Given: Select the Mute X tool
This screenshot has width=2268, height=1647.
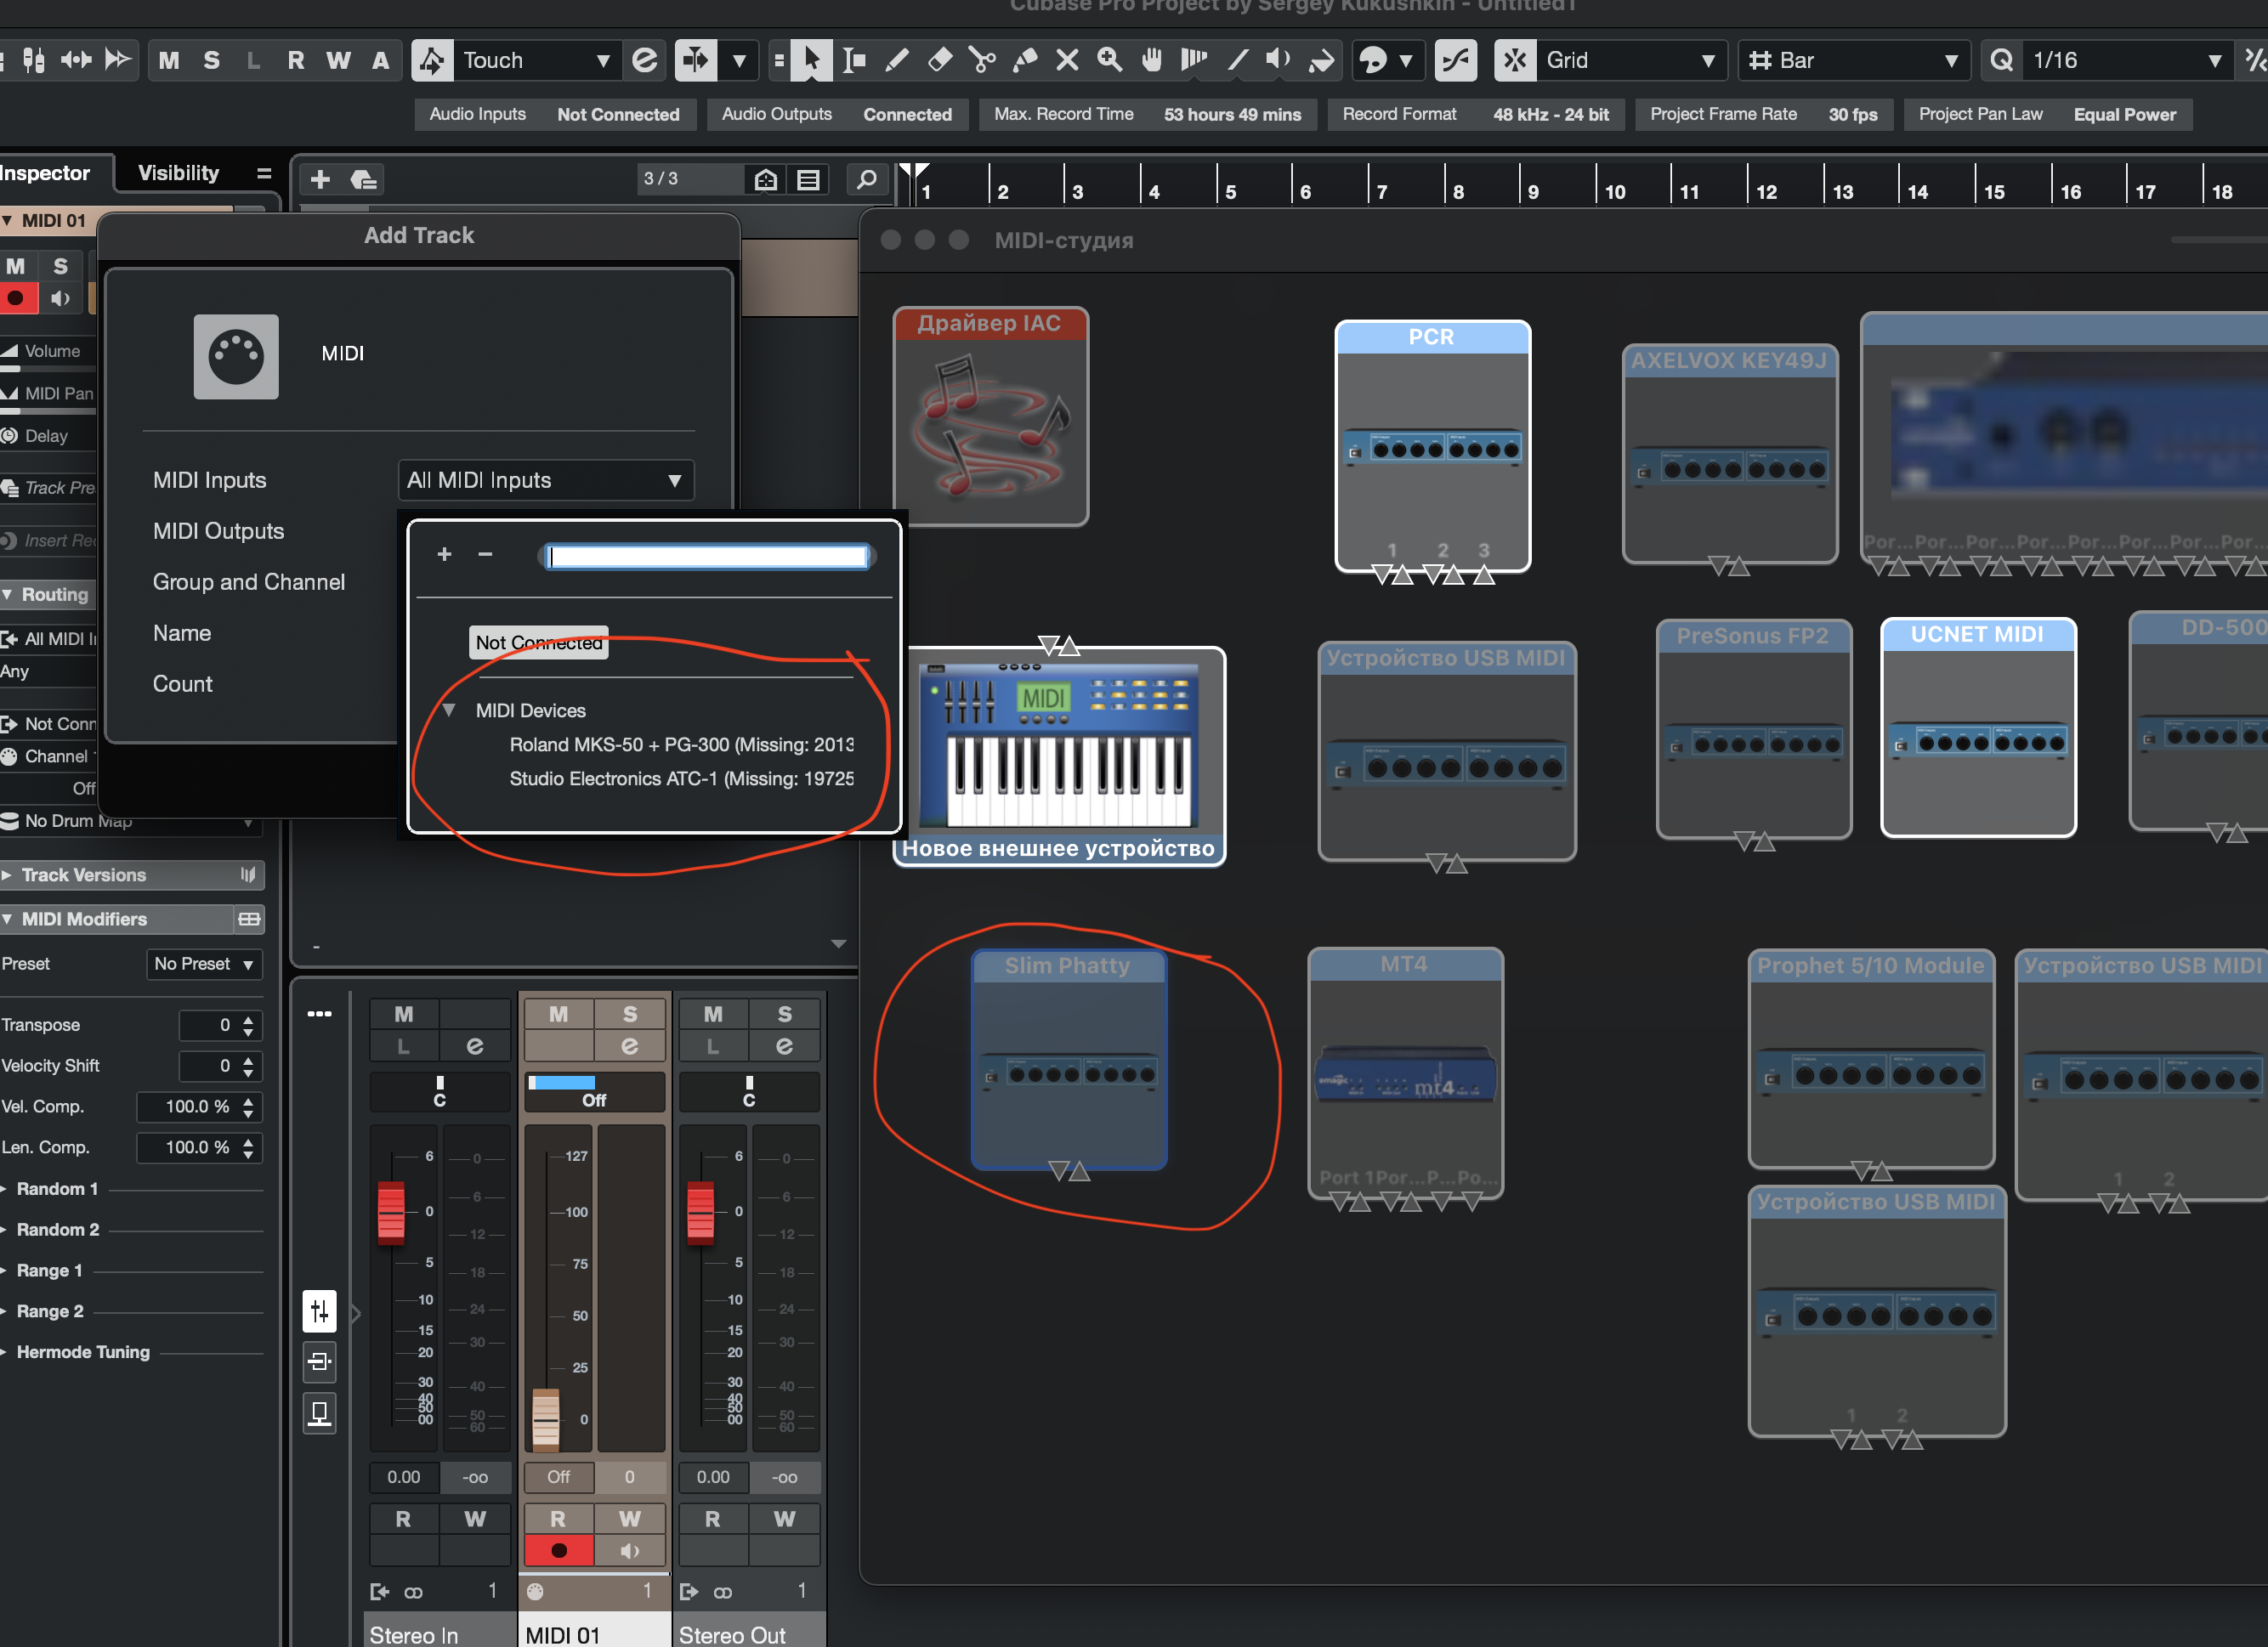Looking at the screenshot, I should 1067,60.
